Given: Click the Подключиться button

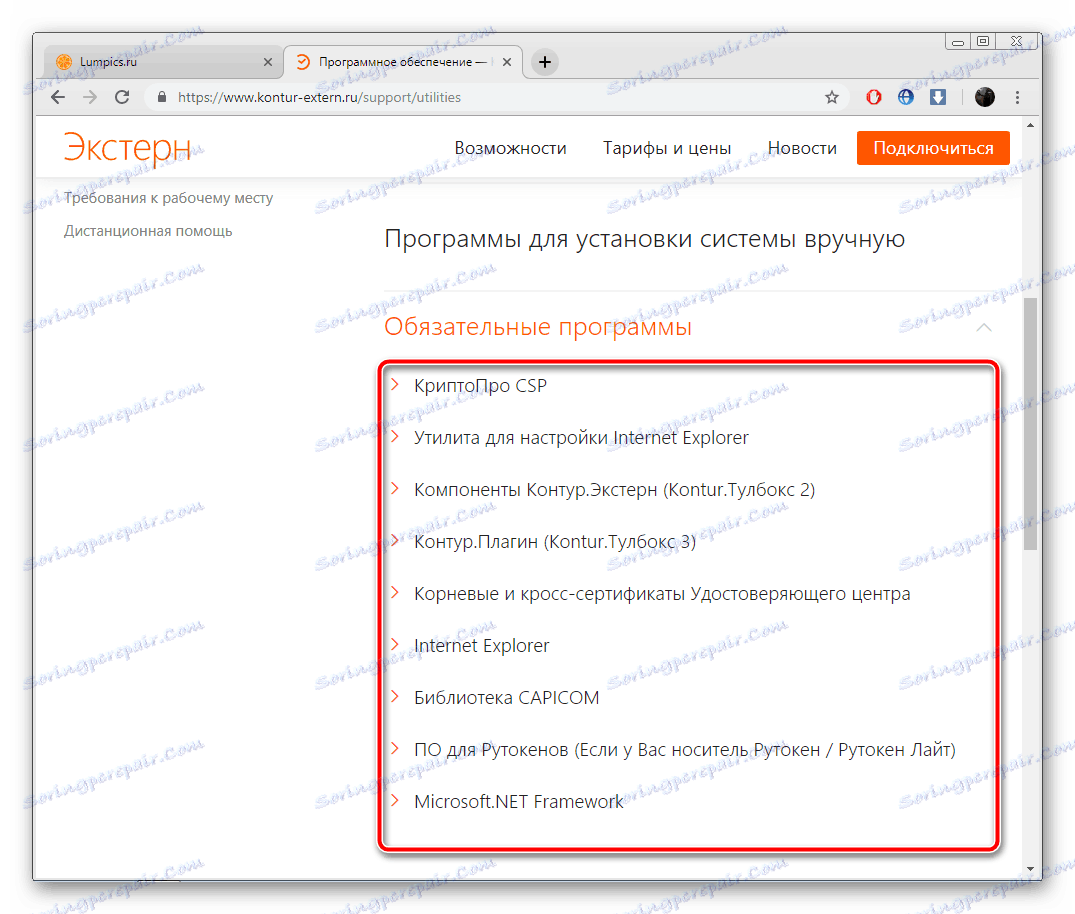Looking at the screenshot, I should click(933, 148).
